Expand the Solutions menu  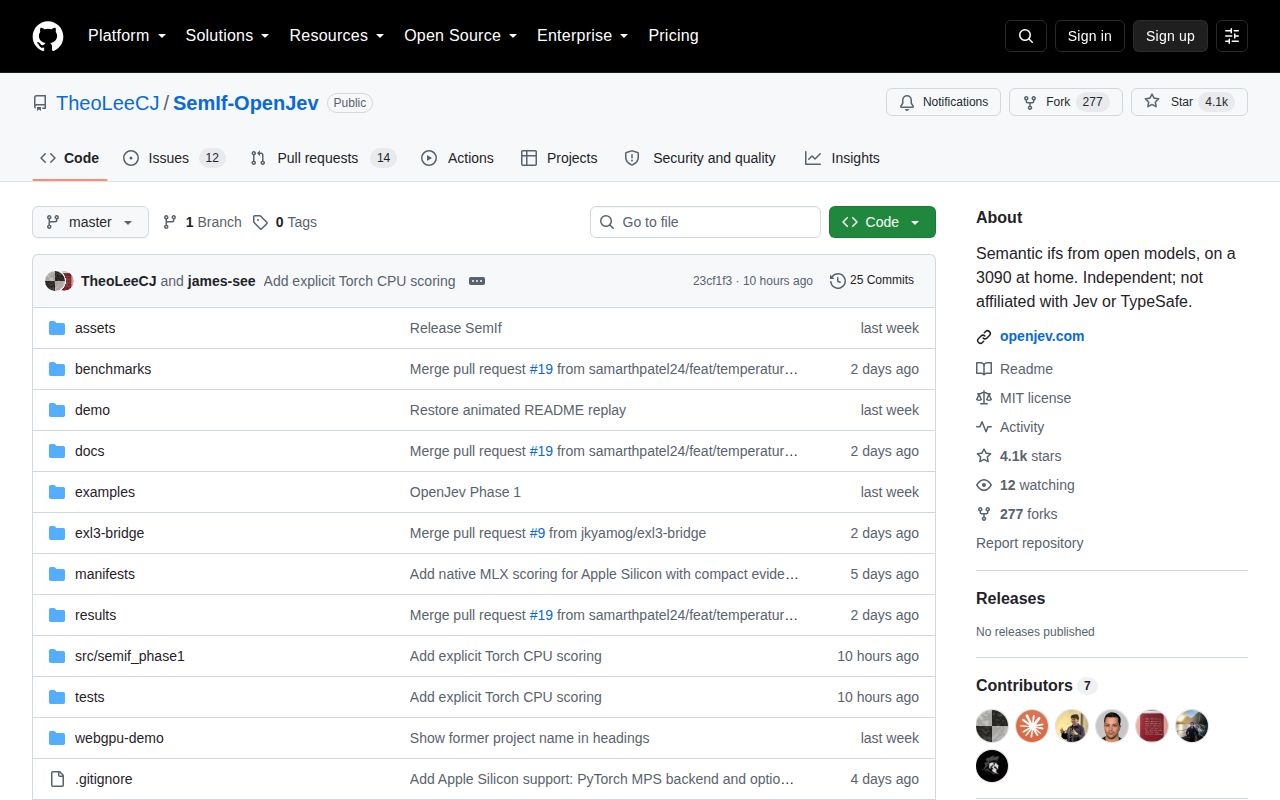point(227,36)
